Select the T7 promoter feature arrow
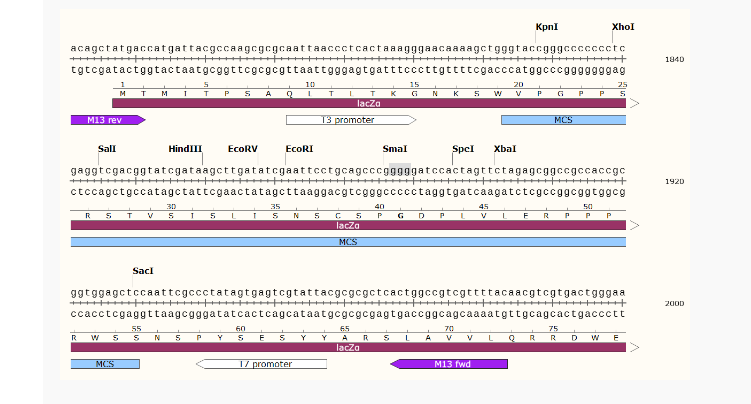The image size is (751, 404). 264,364
